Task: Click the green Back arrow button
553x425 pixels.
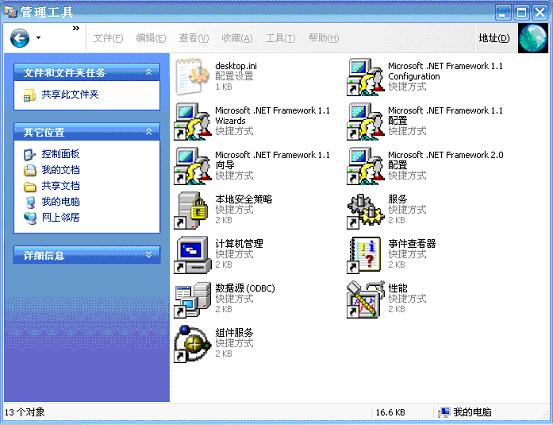Action: (20, 38)
